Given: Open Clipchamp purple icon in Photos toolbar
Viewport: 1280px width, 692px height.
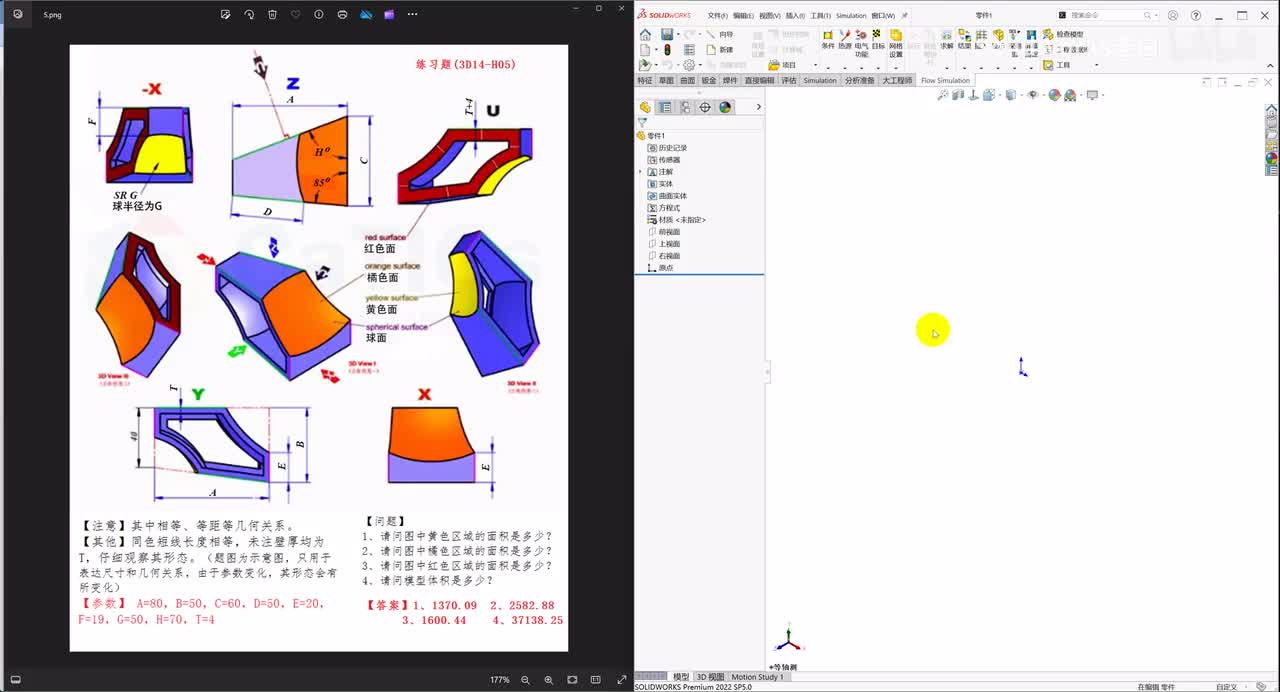Looking at the screenshot, I should click(389, 14).
